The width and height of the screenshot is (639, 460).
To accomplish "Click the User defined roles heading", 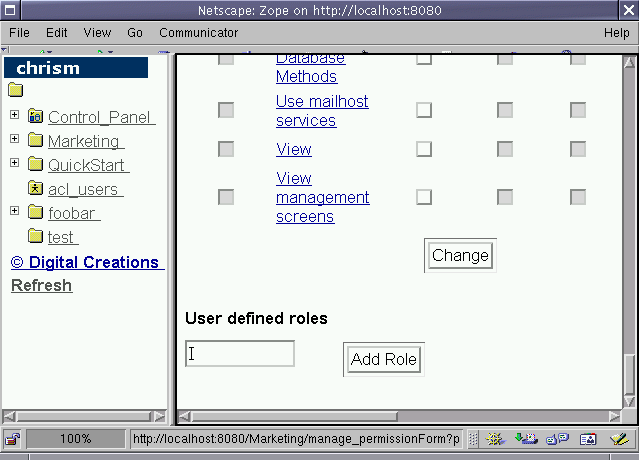I will tap(256, 318).
